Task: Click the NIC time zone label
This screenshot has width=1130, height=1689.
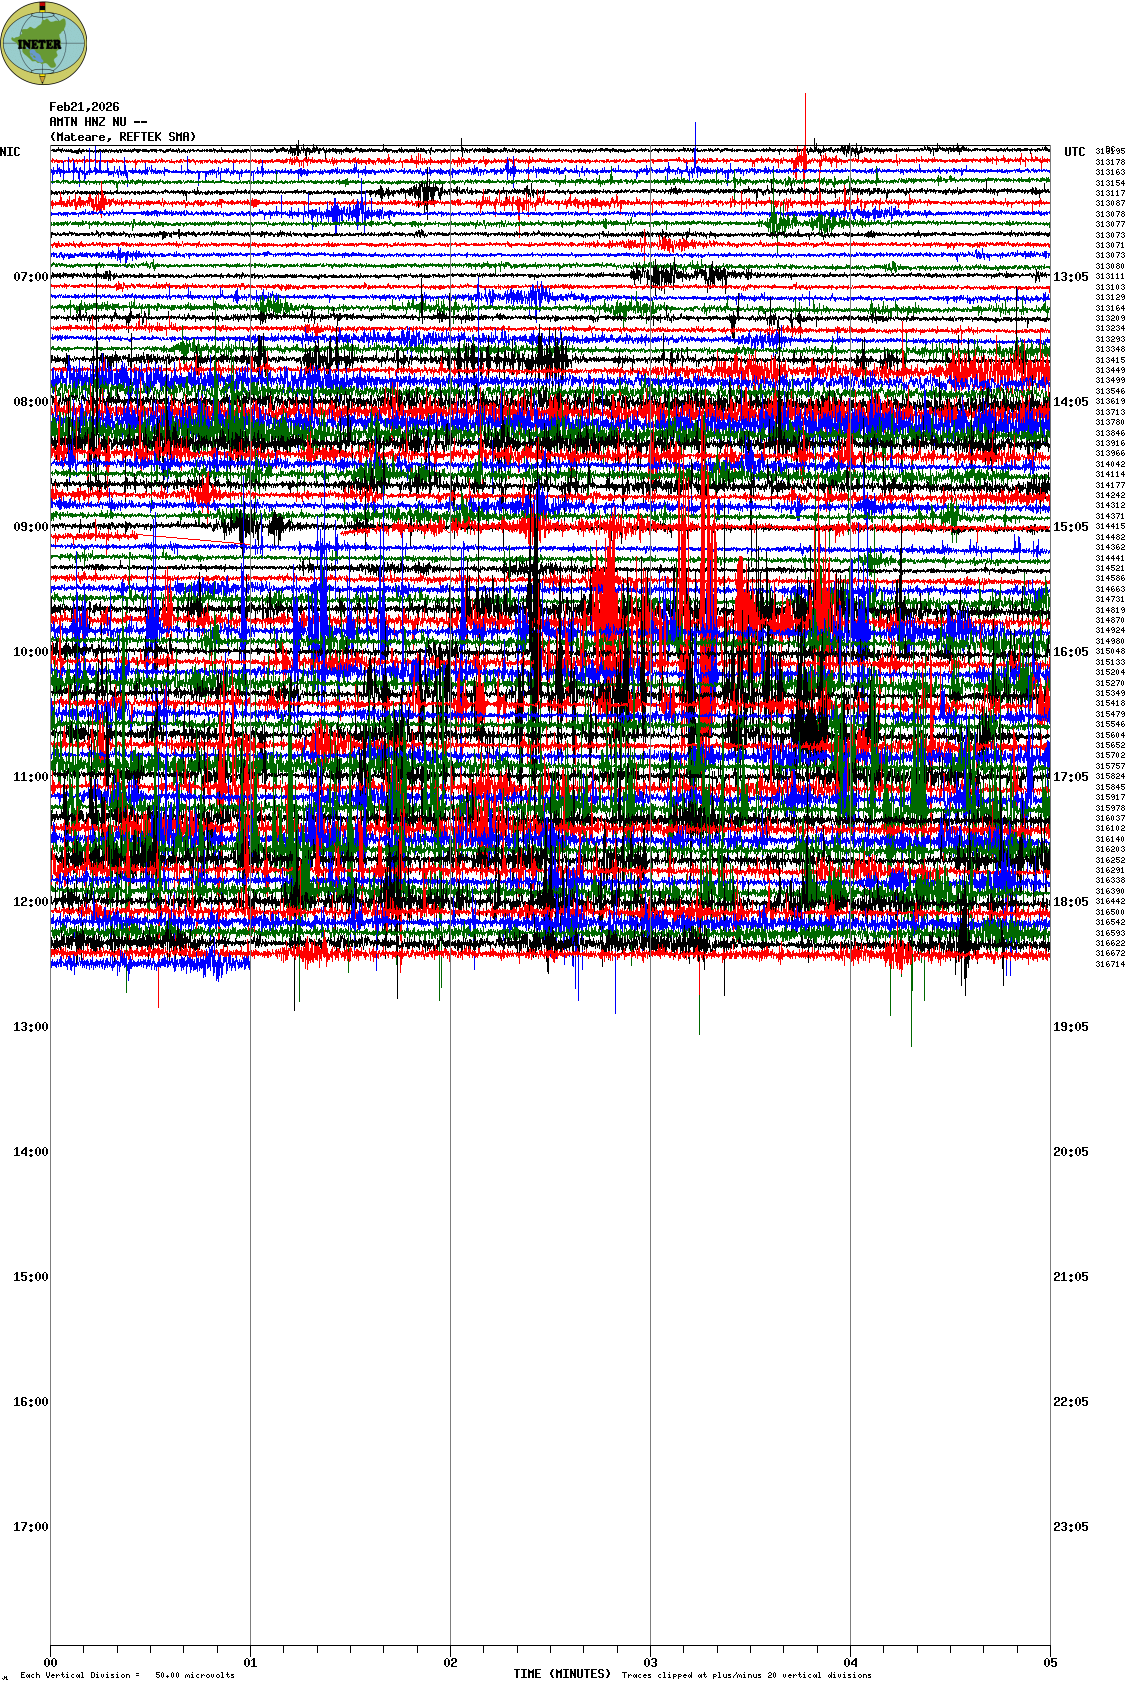Action: coord(10,152)
